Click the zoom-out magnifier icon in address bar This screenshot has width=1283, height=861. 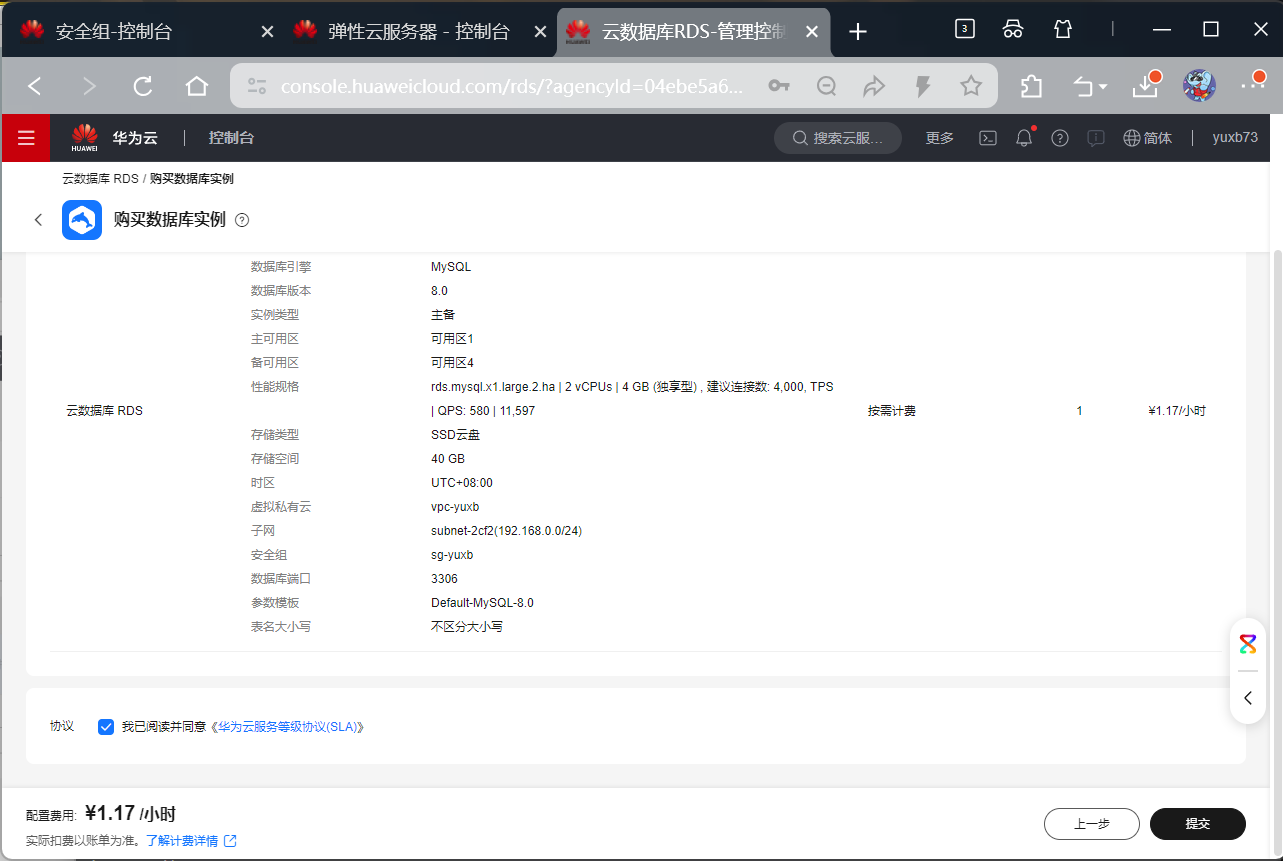(826, 86)
